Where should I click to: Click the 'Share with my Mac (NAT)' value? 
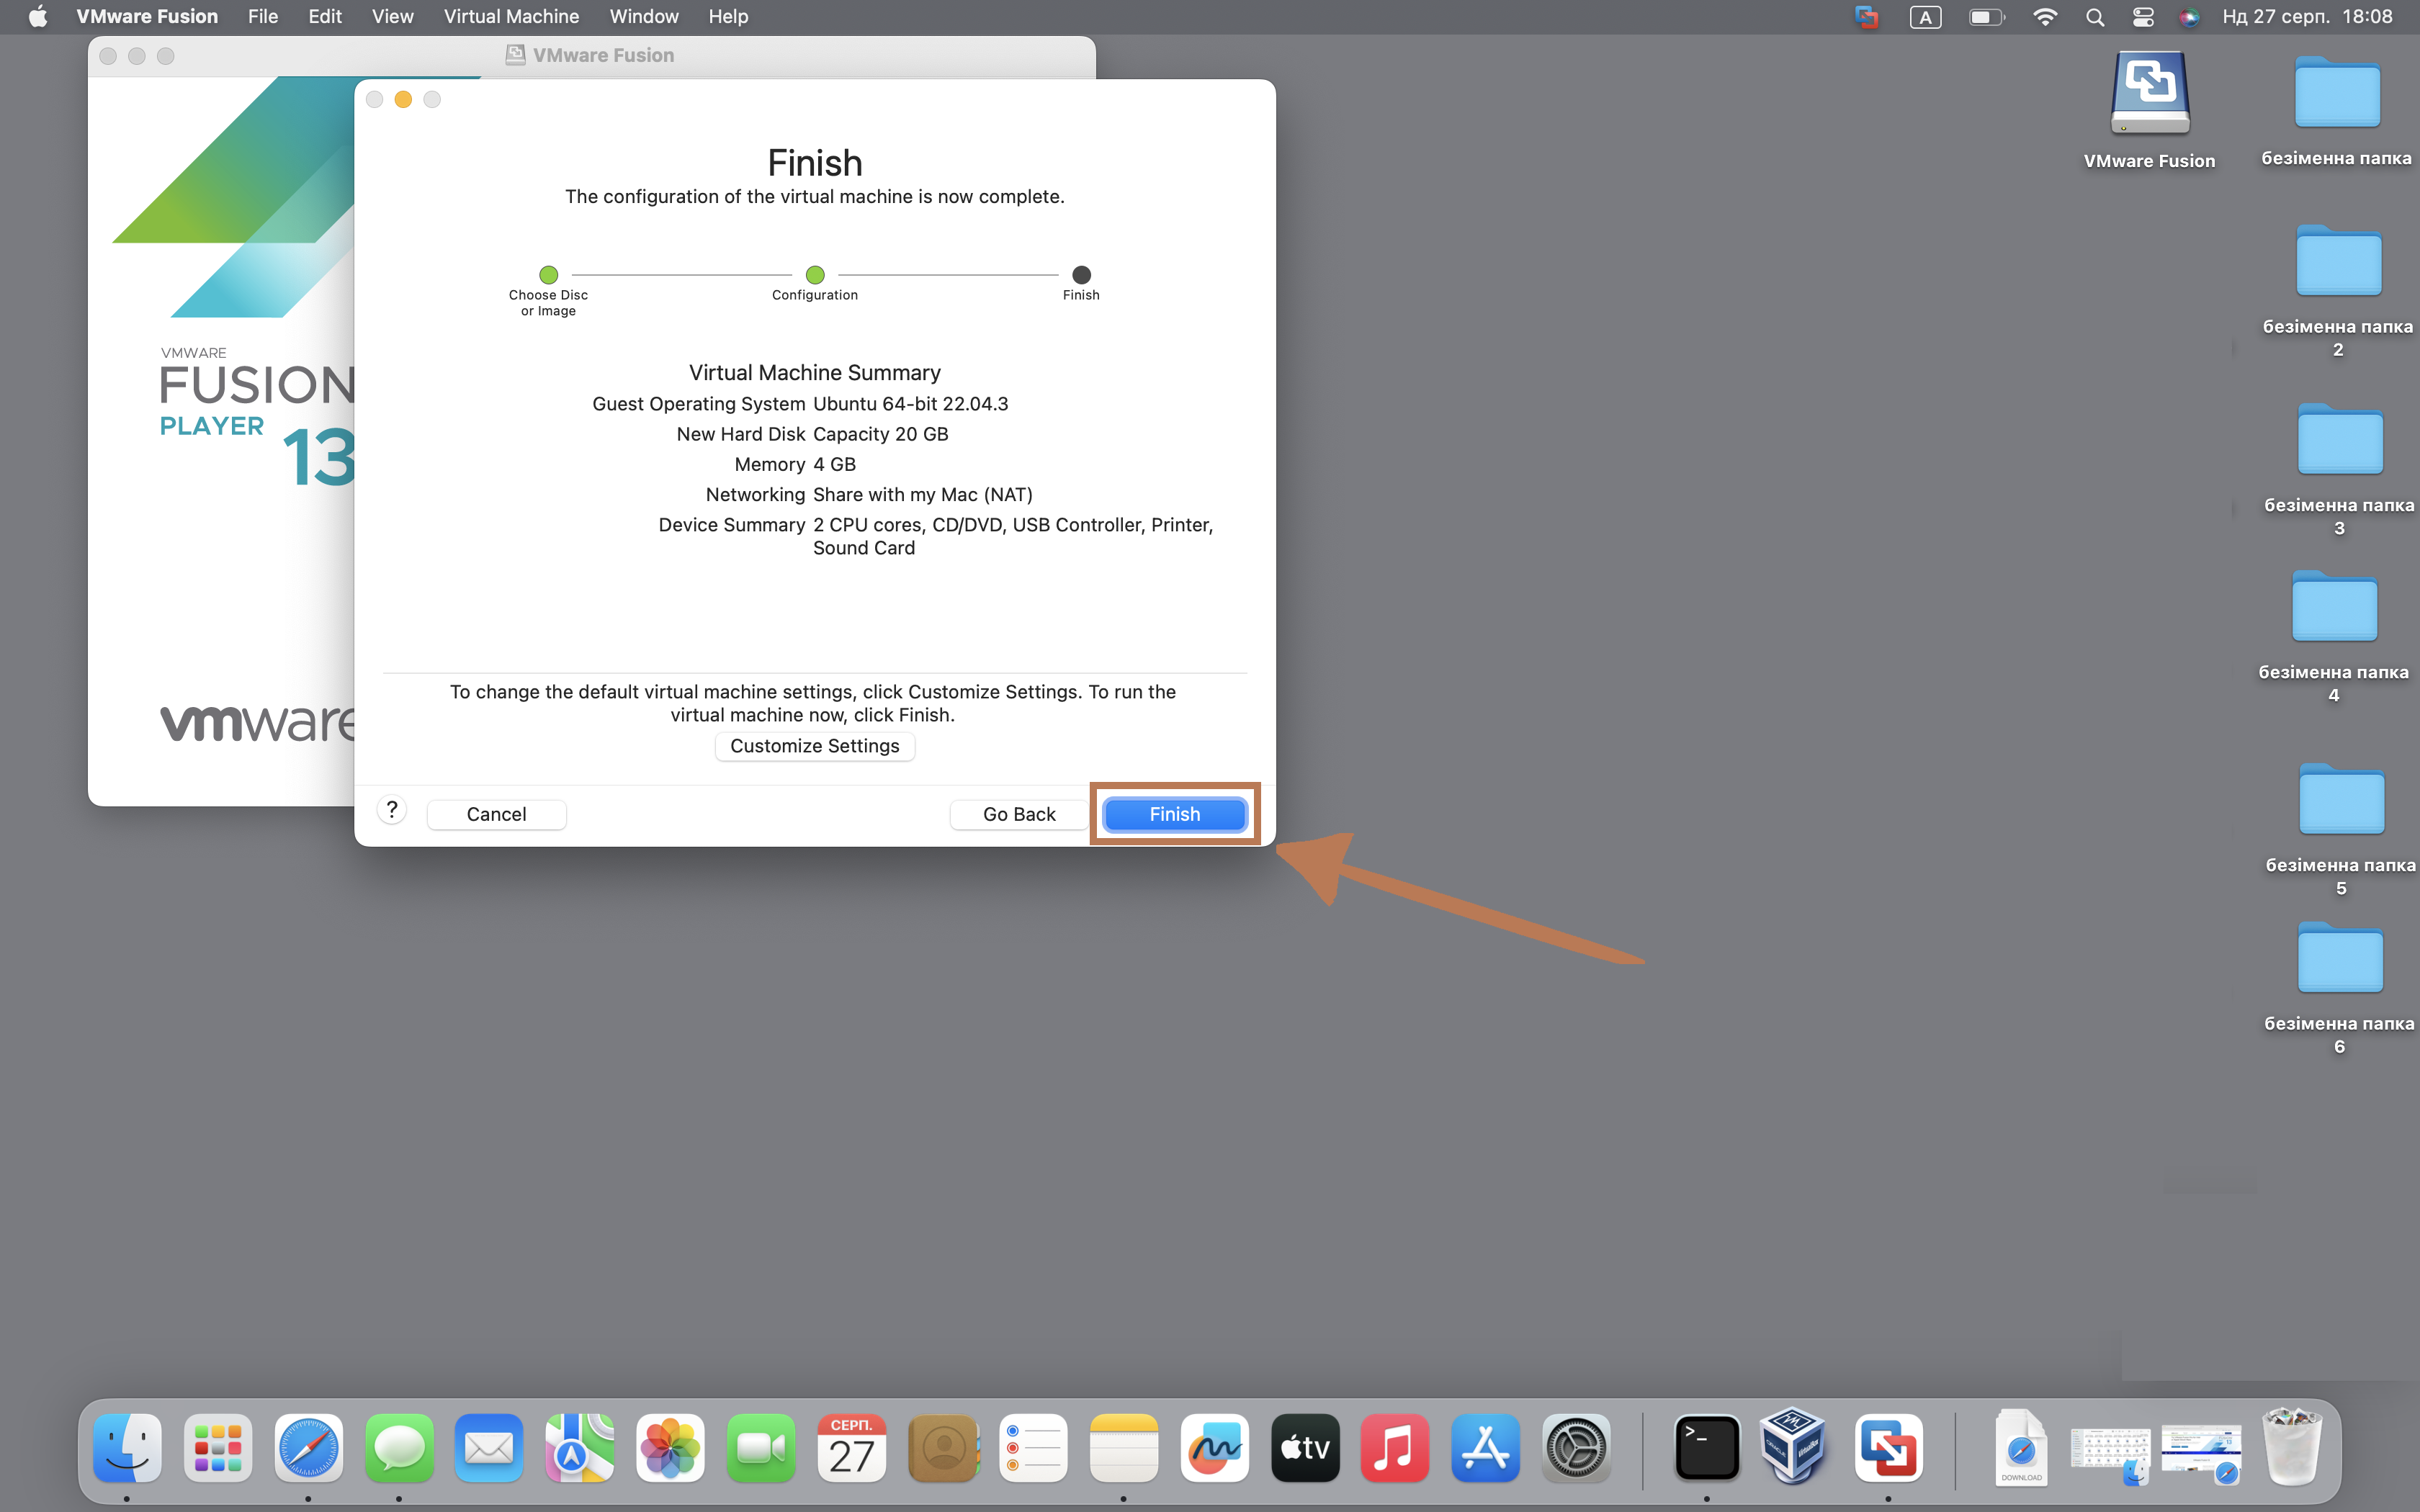(x=923, y=495)
